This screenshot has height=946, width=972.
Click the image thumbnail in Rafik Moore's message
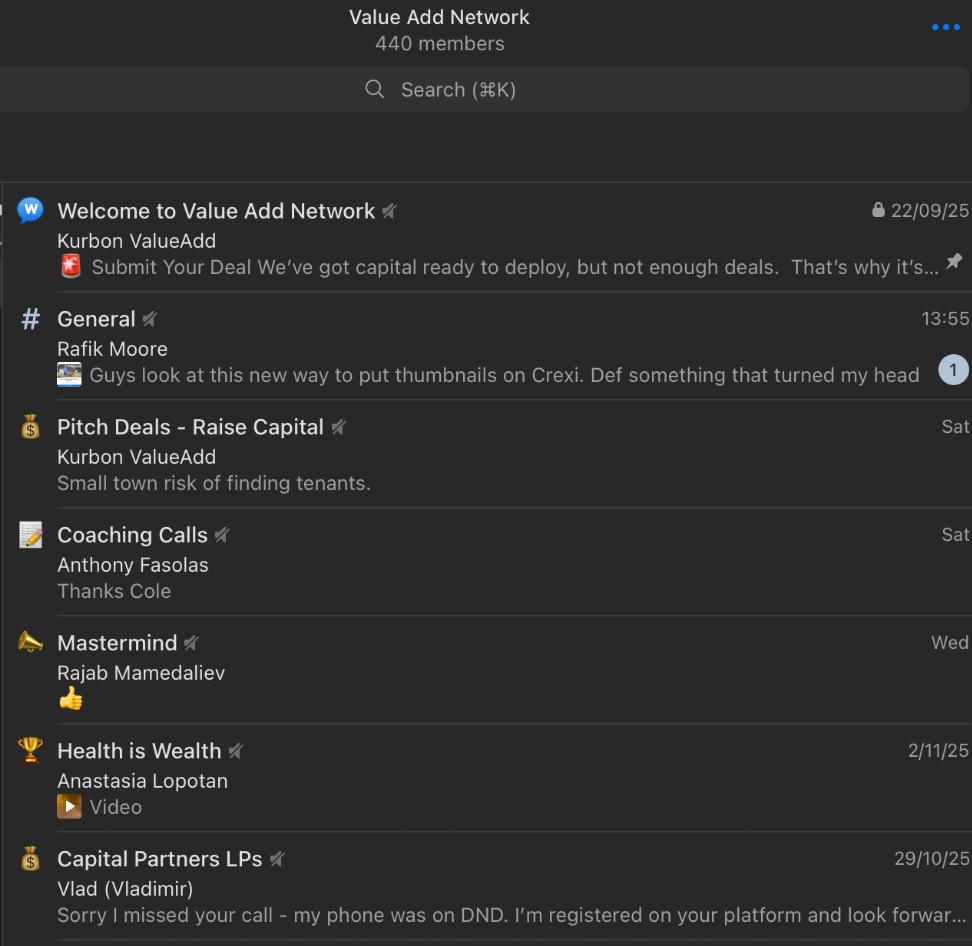(x=69, y=374)
